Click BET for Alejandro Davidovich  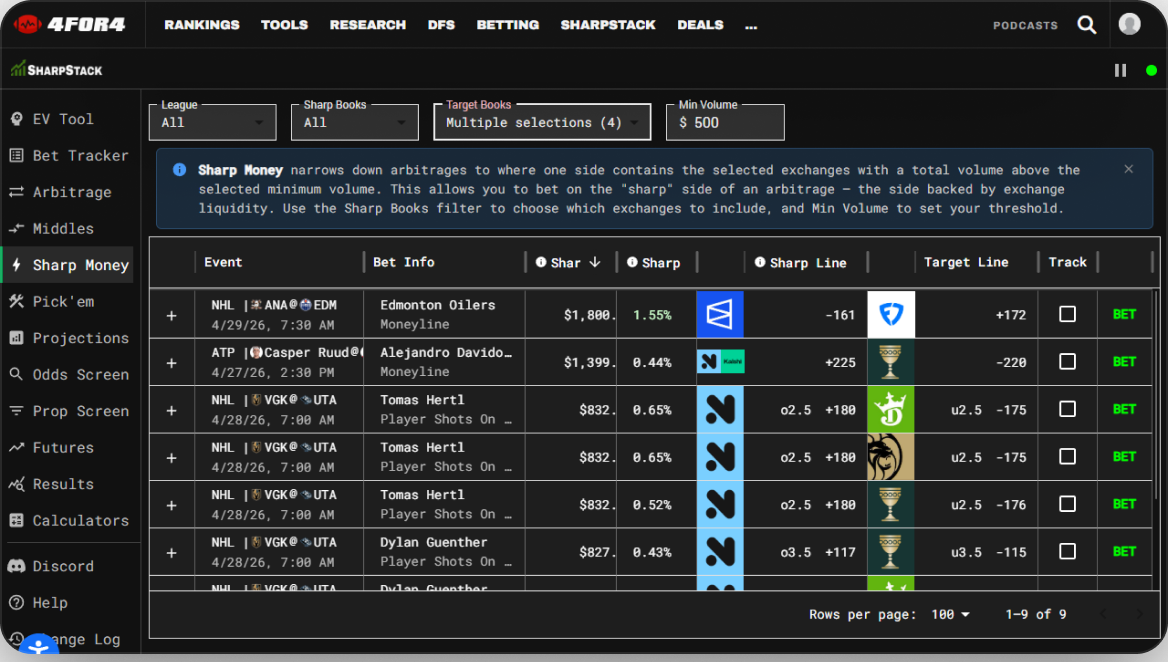tap(1124, 362)
